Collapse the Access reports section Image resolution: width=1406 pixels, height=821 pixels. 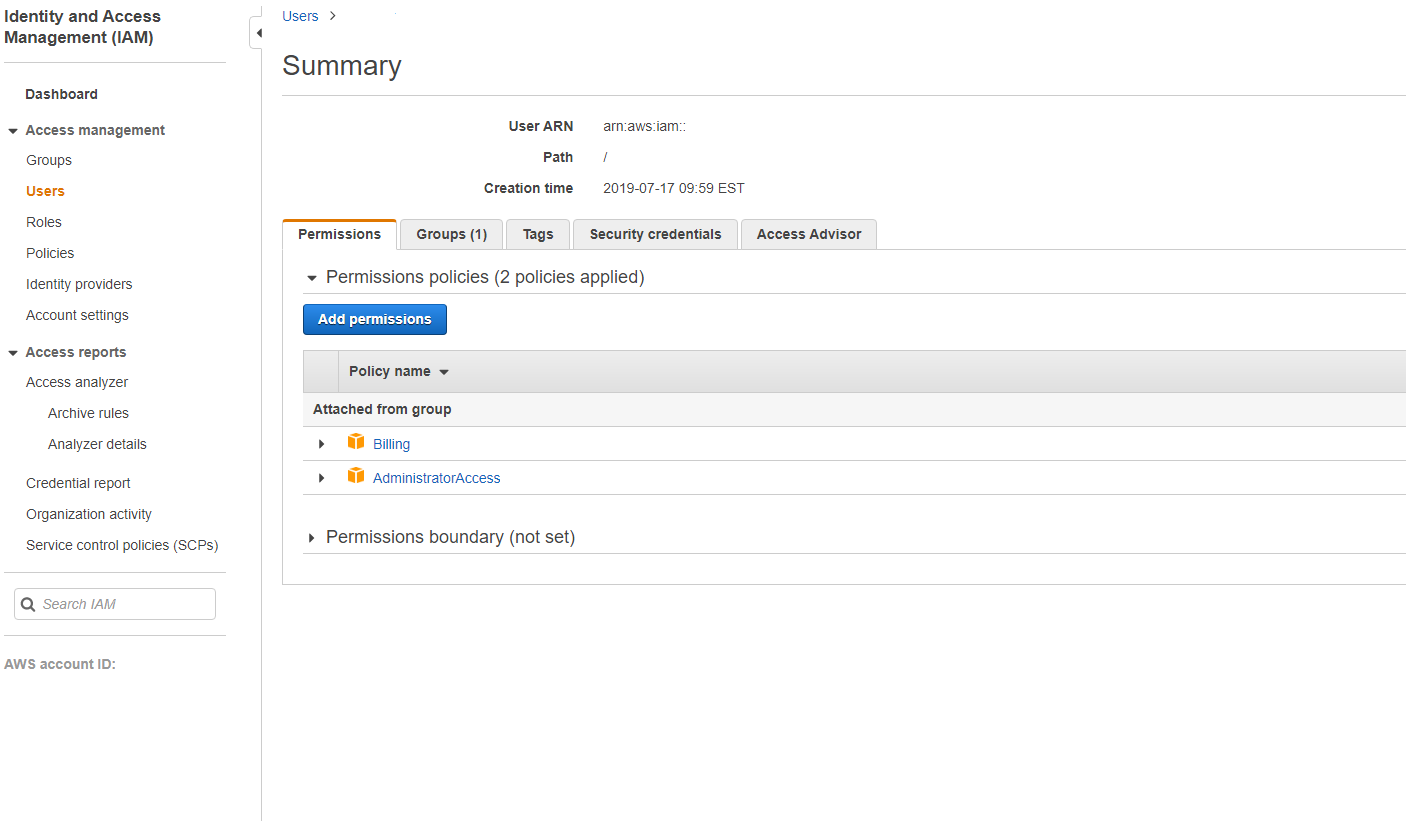tap(12, 352)
